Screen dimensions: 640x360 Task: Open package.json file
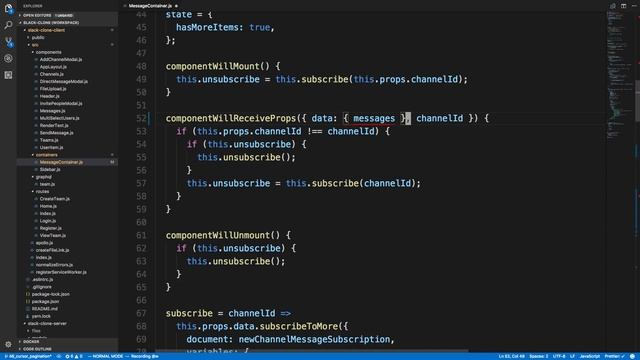[45, 302]
